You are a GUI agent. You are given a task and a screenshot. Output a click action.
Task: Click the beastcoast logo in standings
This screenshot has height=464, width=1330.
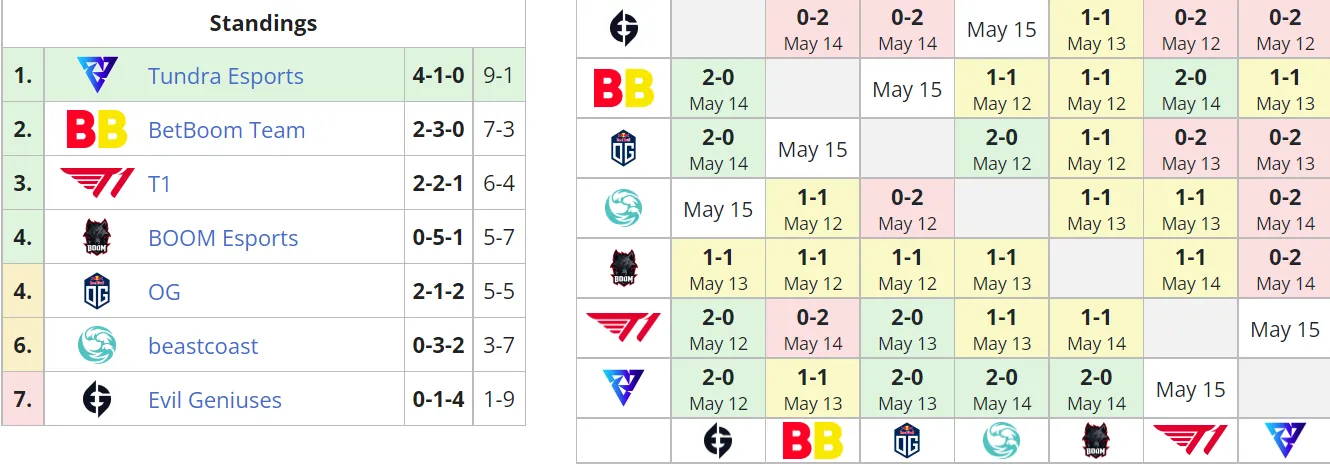click(x=97, y=346)
